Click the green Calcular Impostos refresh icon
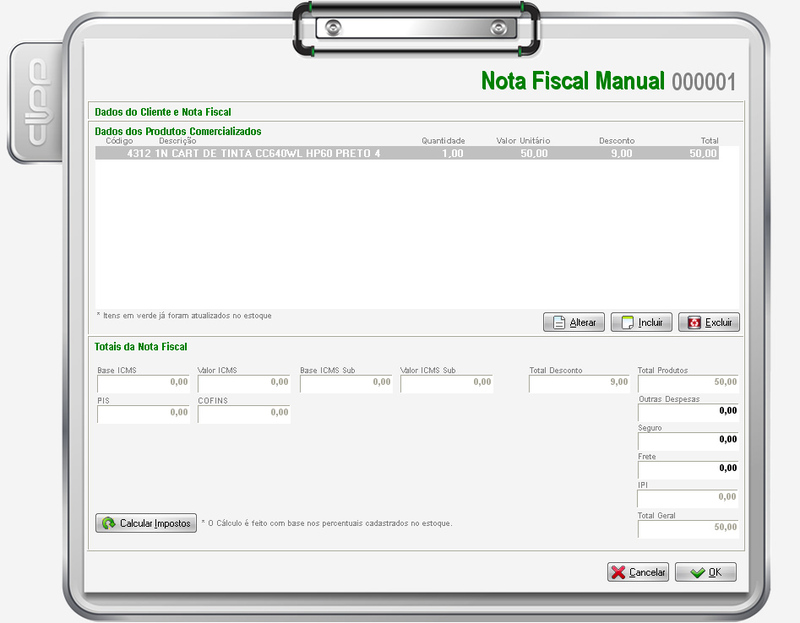800x623 pixels. click(x=108, y=523)
